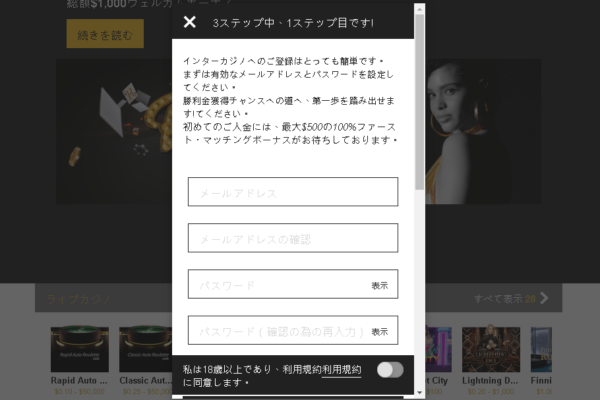Click the $0.10 - $50,000 bet range text
The image size is (600, 400).
(80, 391)
